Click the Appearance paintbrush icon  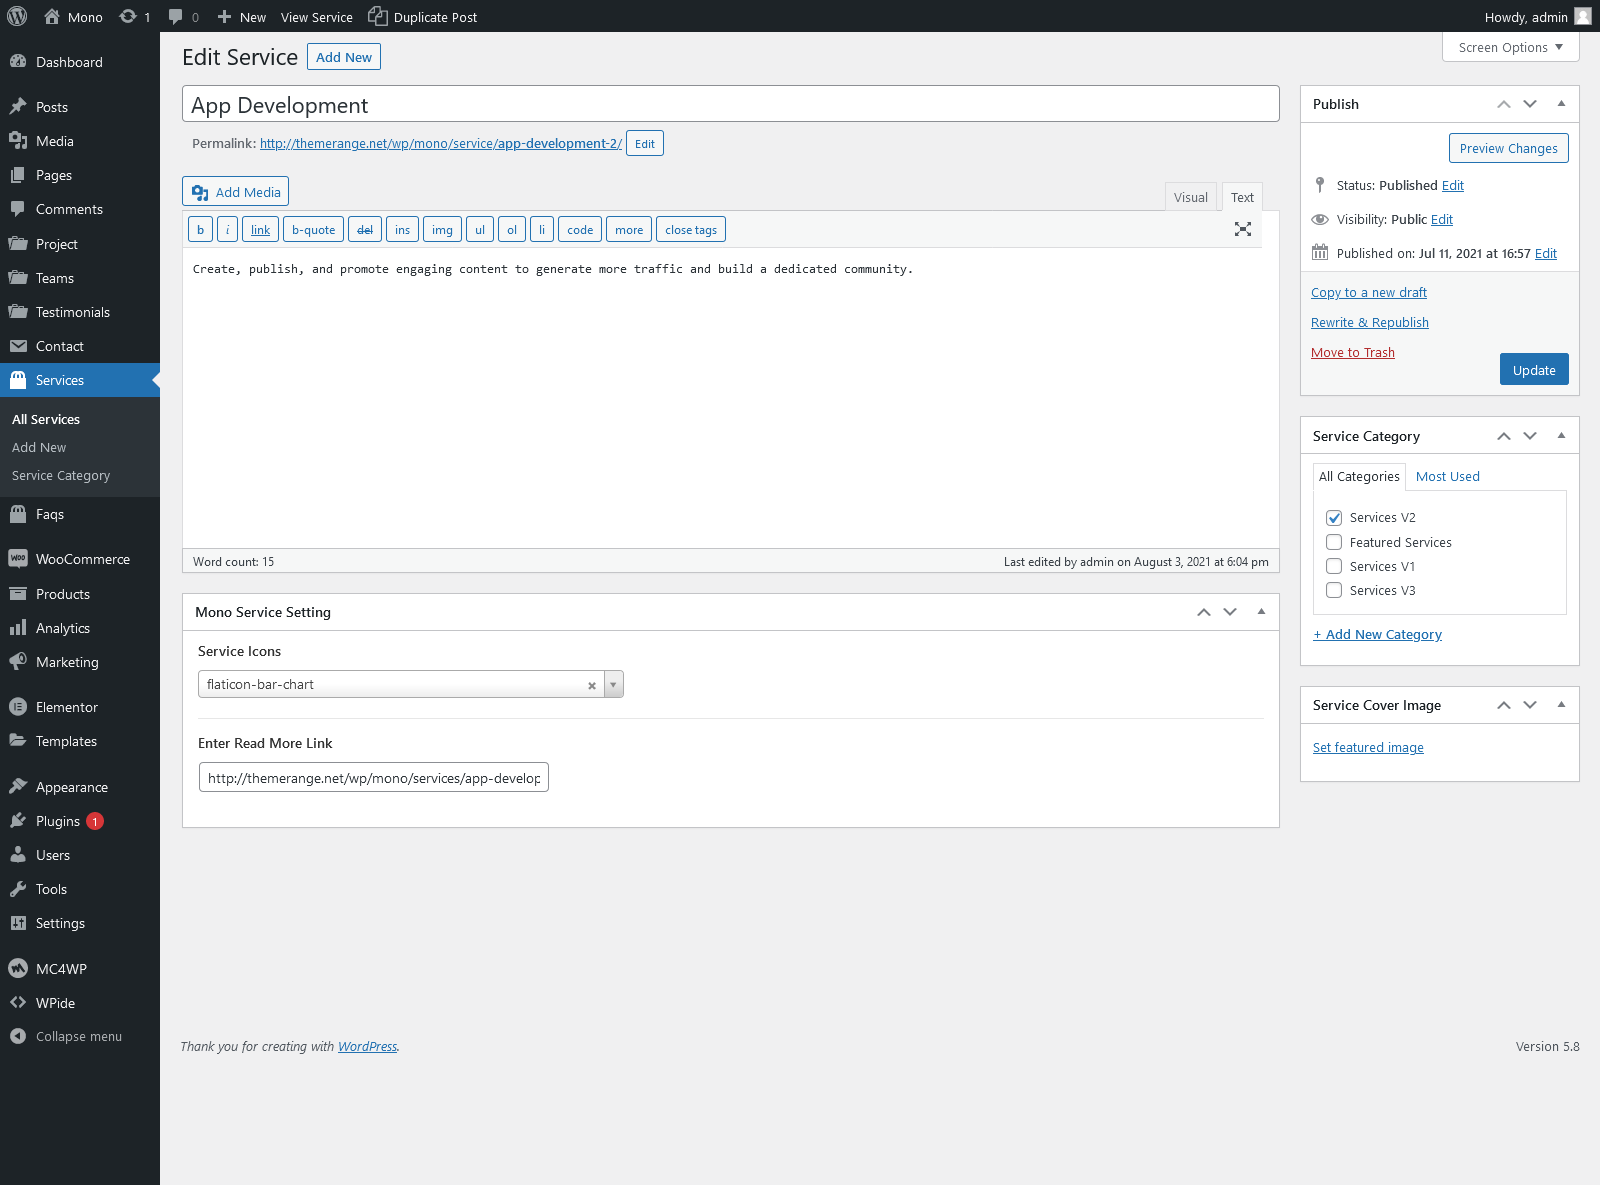point(18,787)
